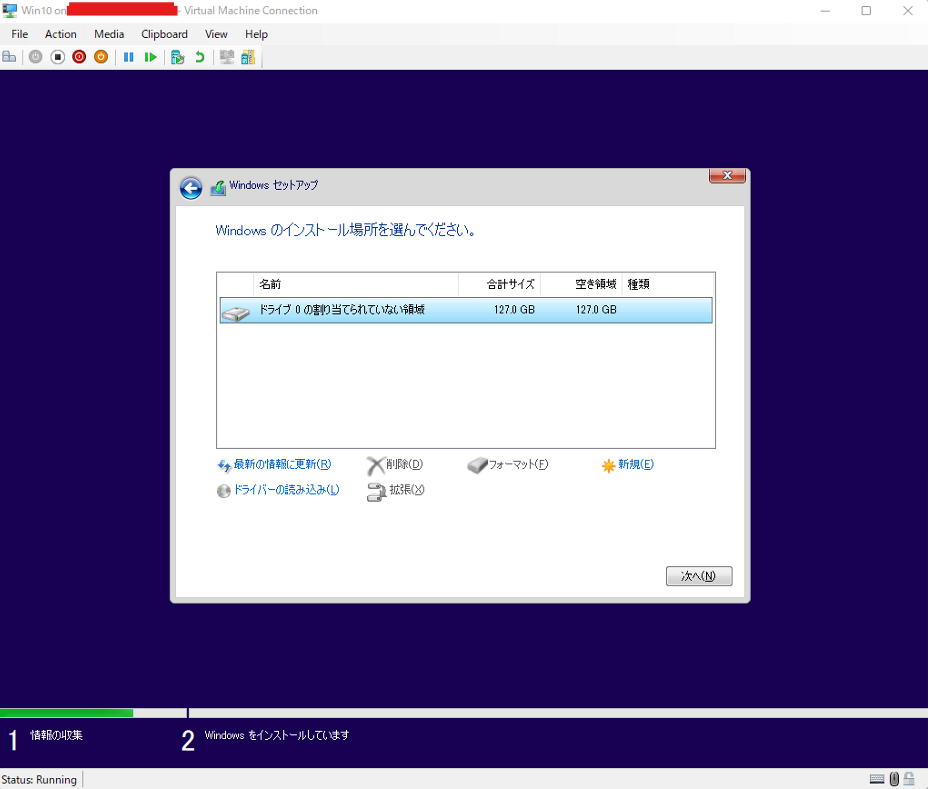Open the Clipboard menu
Screen dimensions: 930x789
coord(164,34)
